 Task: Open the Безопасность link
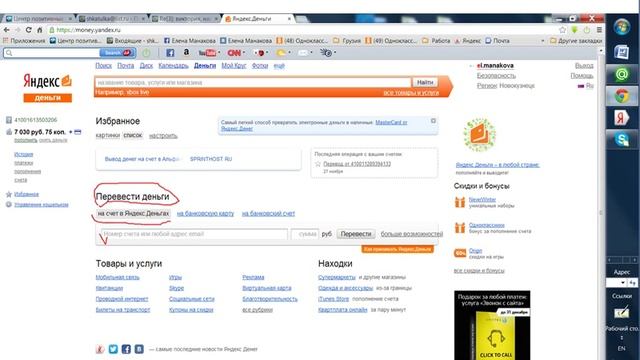(x=496, y=76)
